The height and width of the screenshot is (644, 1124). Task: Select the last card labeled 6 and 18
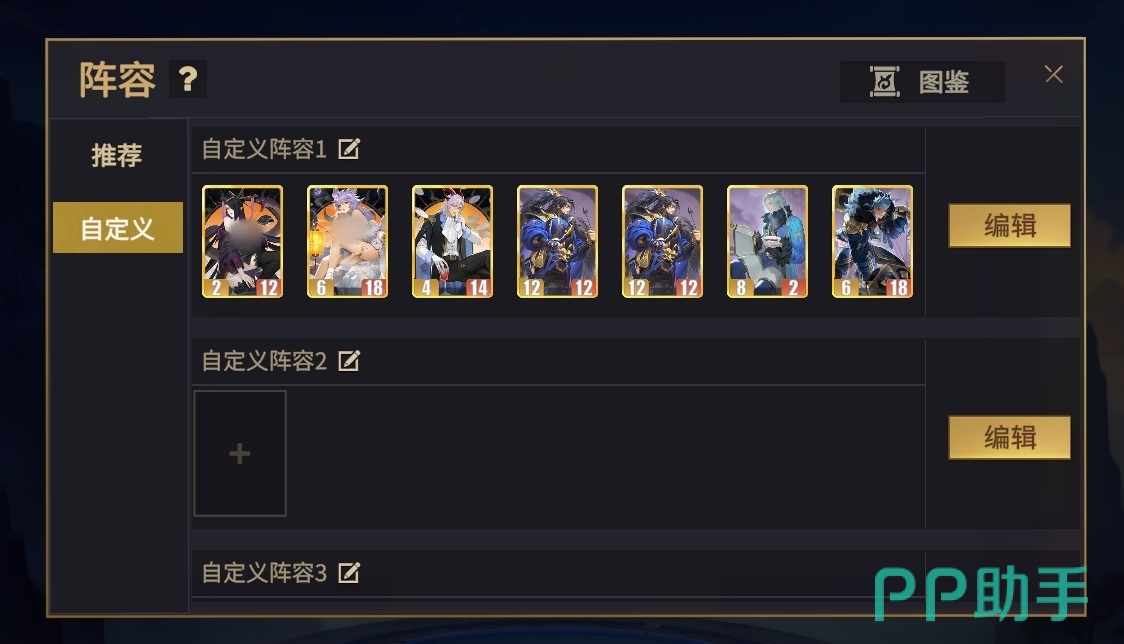pos(872,242)
